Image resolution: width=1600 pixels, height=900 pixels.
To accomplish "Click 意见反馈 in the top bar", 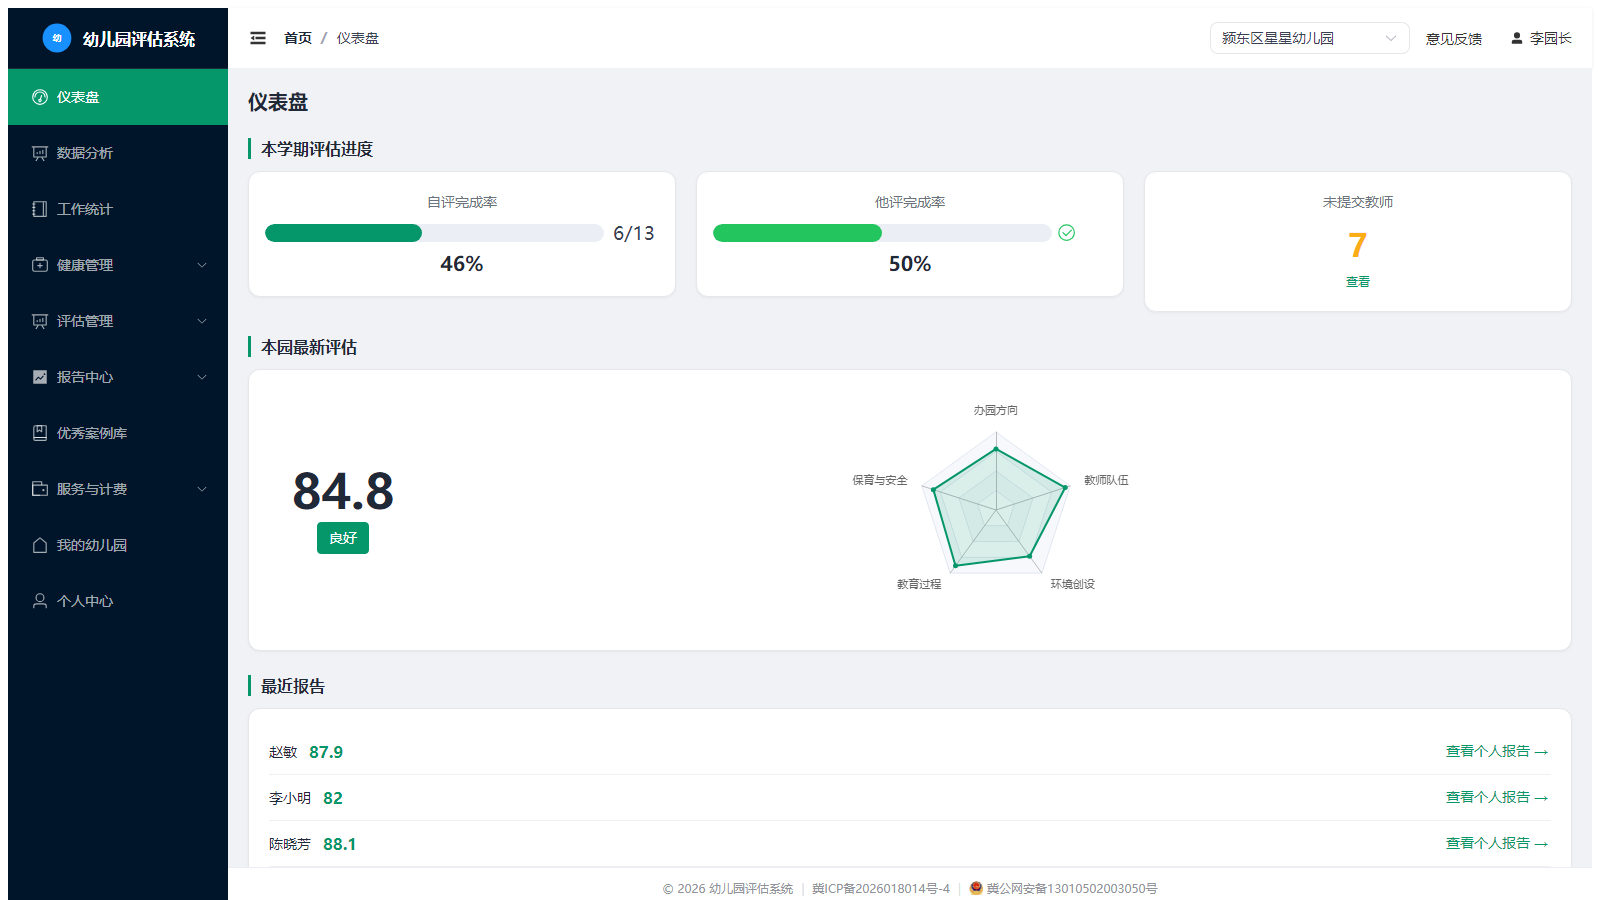I will [x=1454, y=39].
